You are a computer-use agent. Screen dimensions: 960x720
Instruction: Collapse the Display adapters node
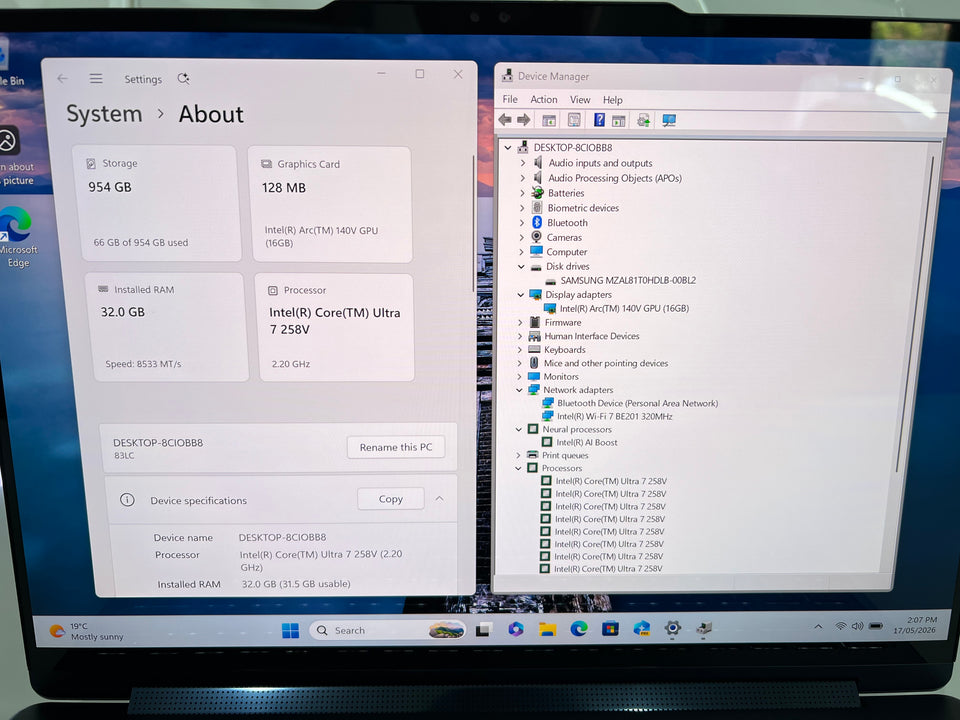pos(520,294)
